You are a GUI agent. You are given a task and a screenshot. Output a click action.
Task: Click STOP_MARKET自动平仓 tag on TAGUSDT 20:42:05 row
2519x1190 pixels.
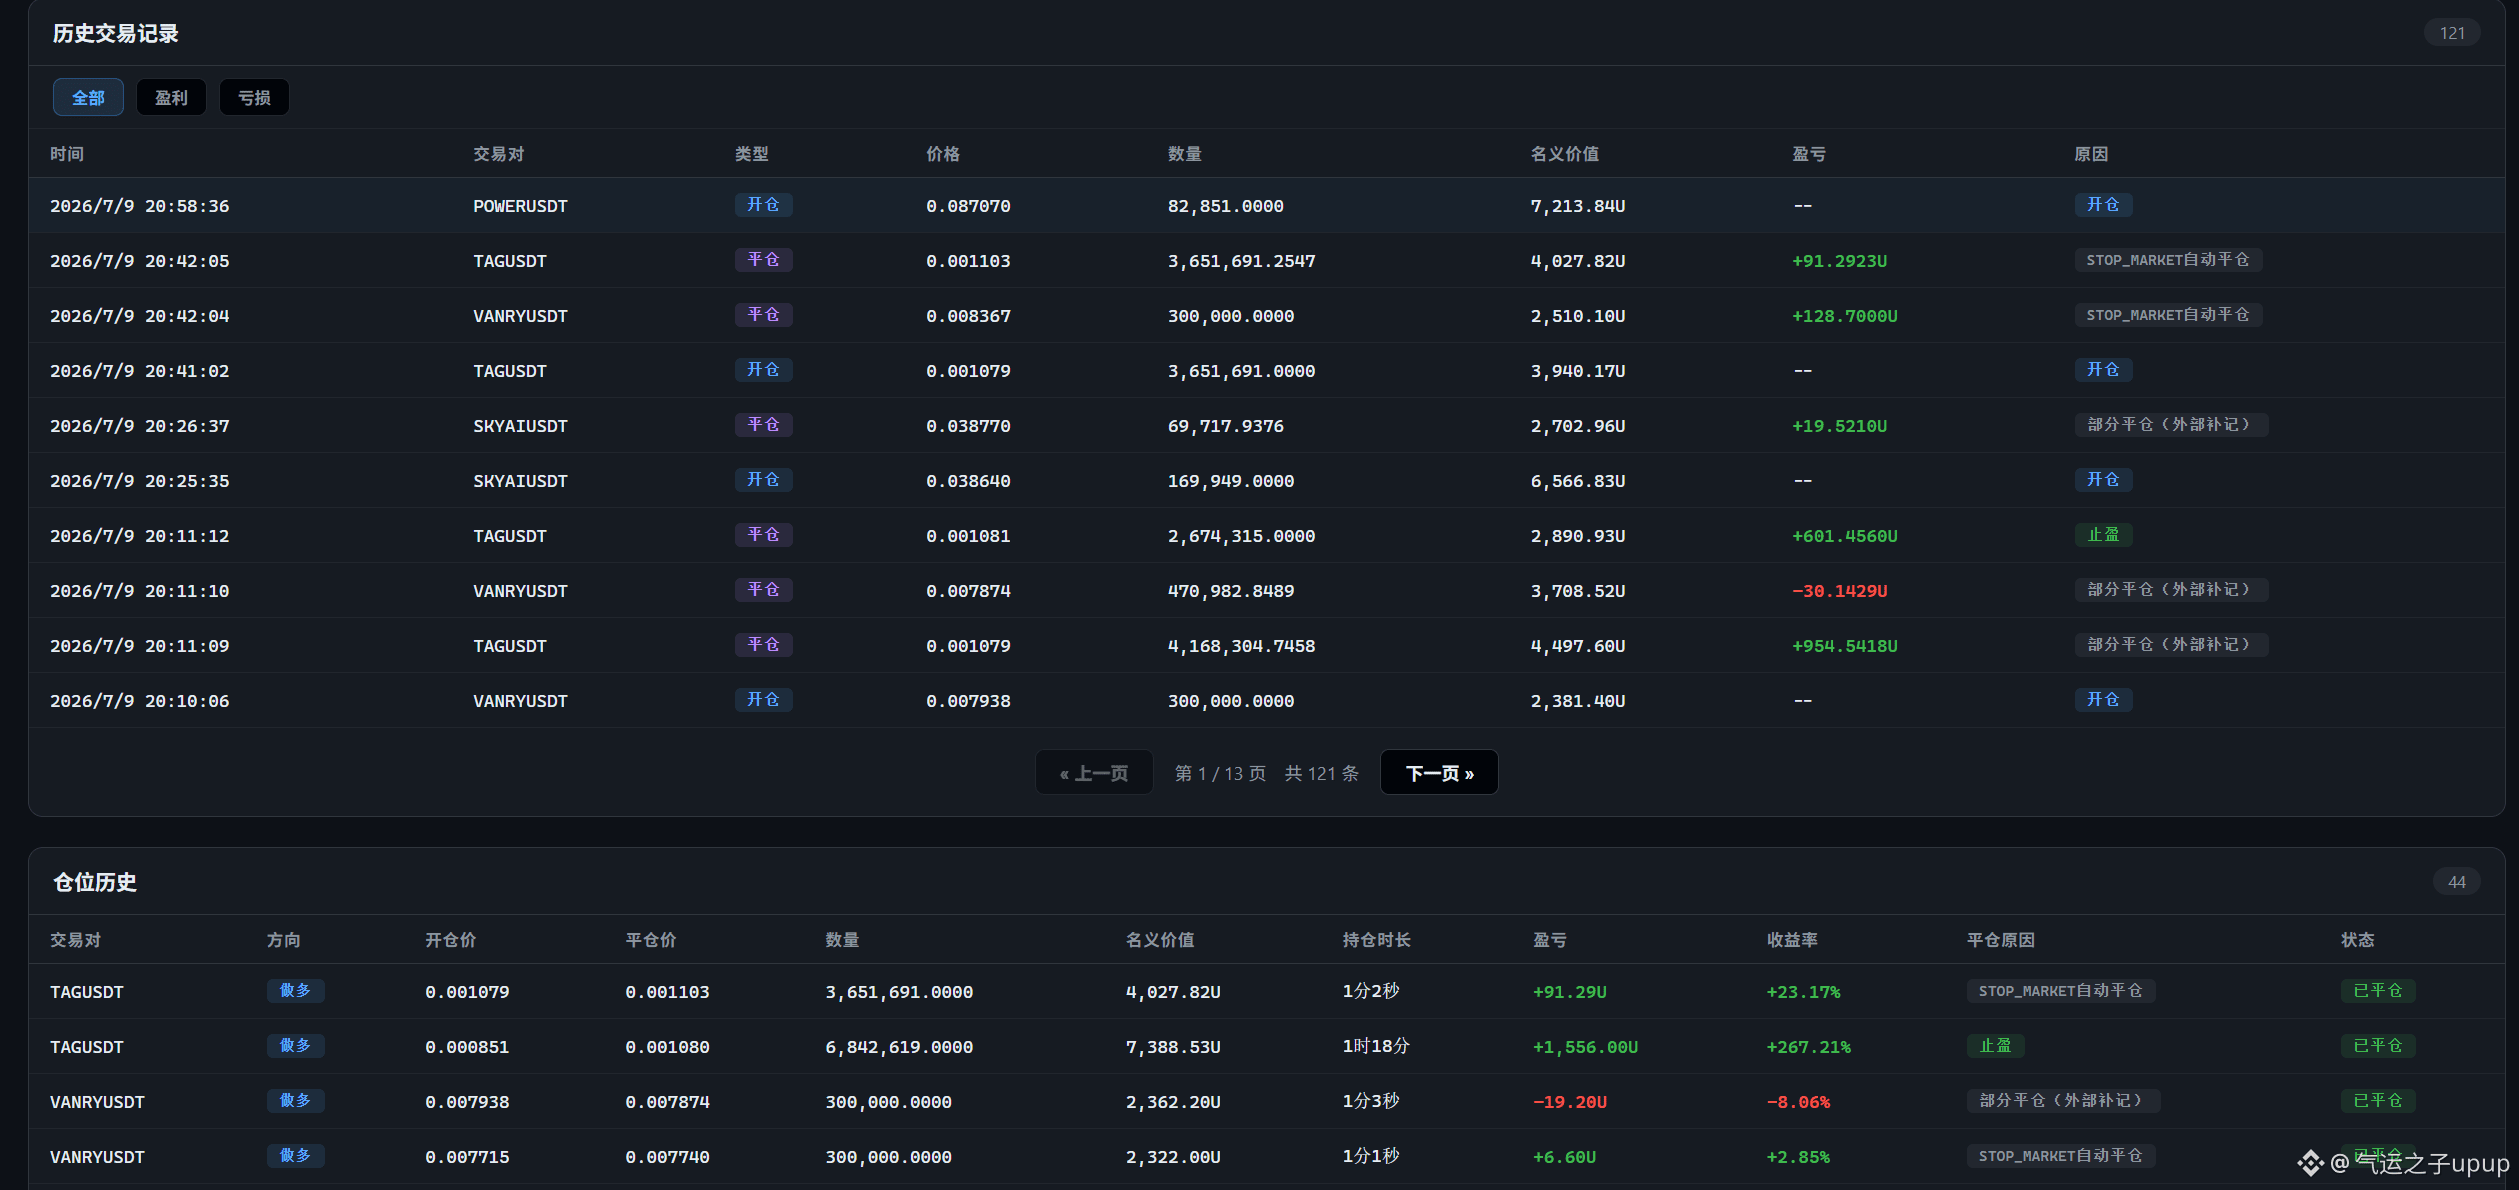click(x=2168, y=260)
